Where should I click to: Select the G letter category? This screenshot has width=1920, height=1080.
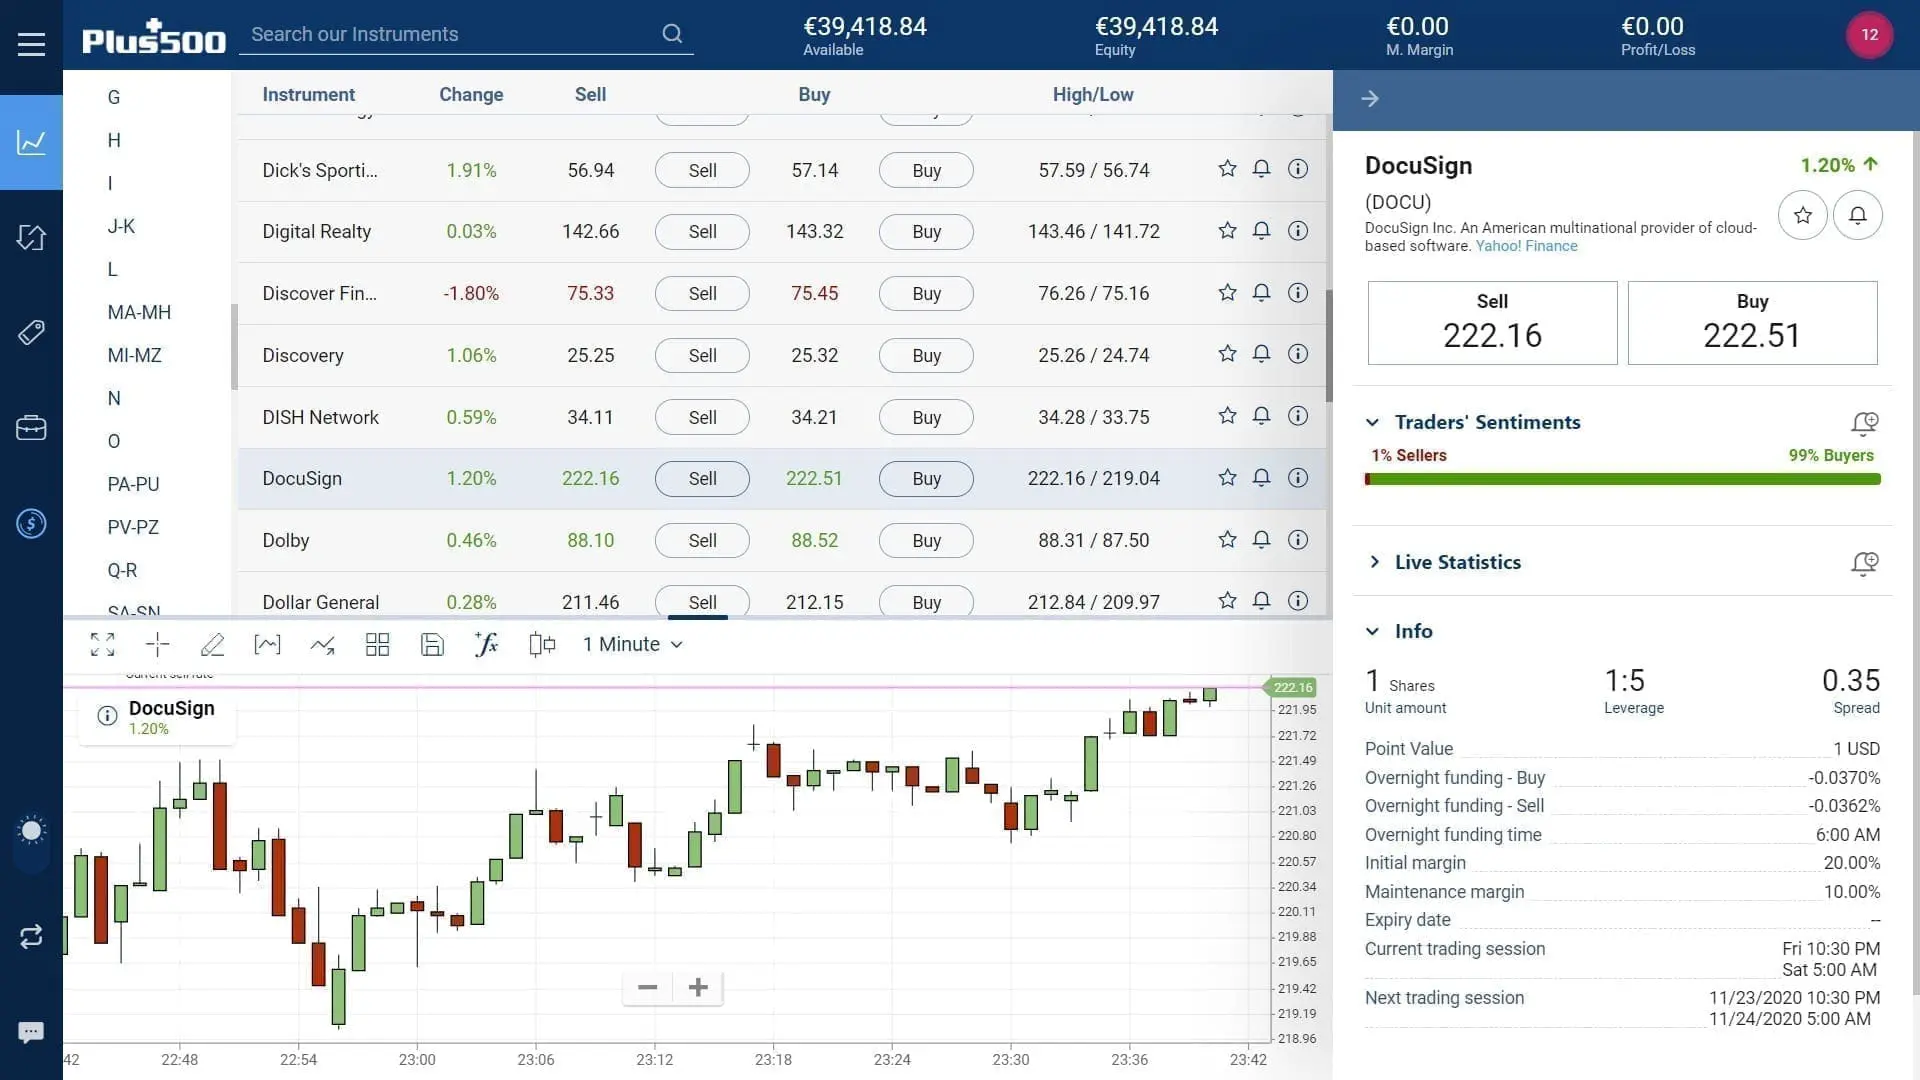114,97
